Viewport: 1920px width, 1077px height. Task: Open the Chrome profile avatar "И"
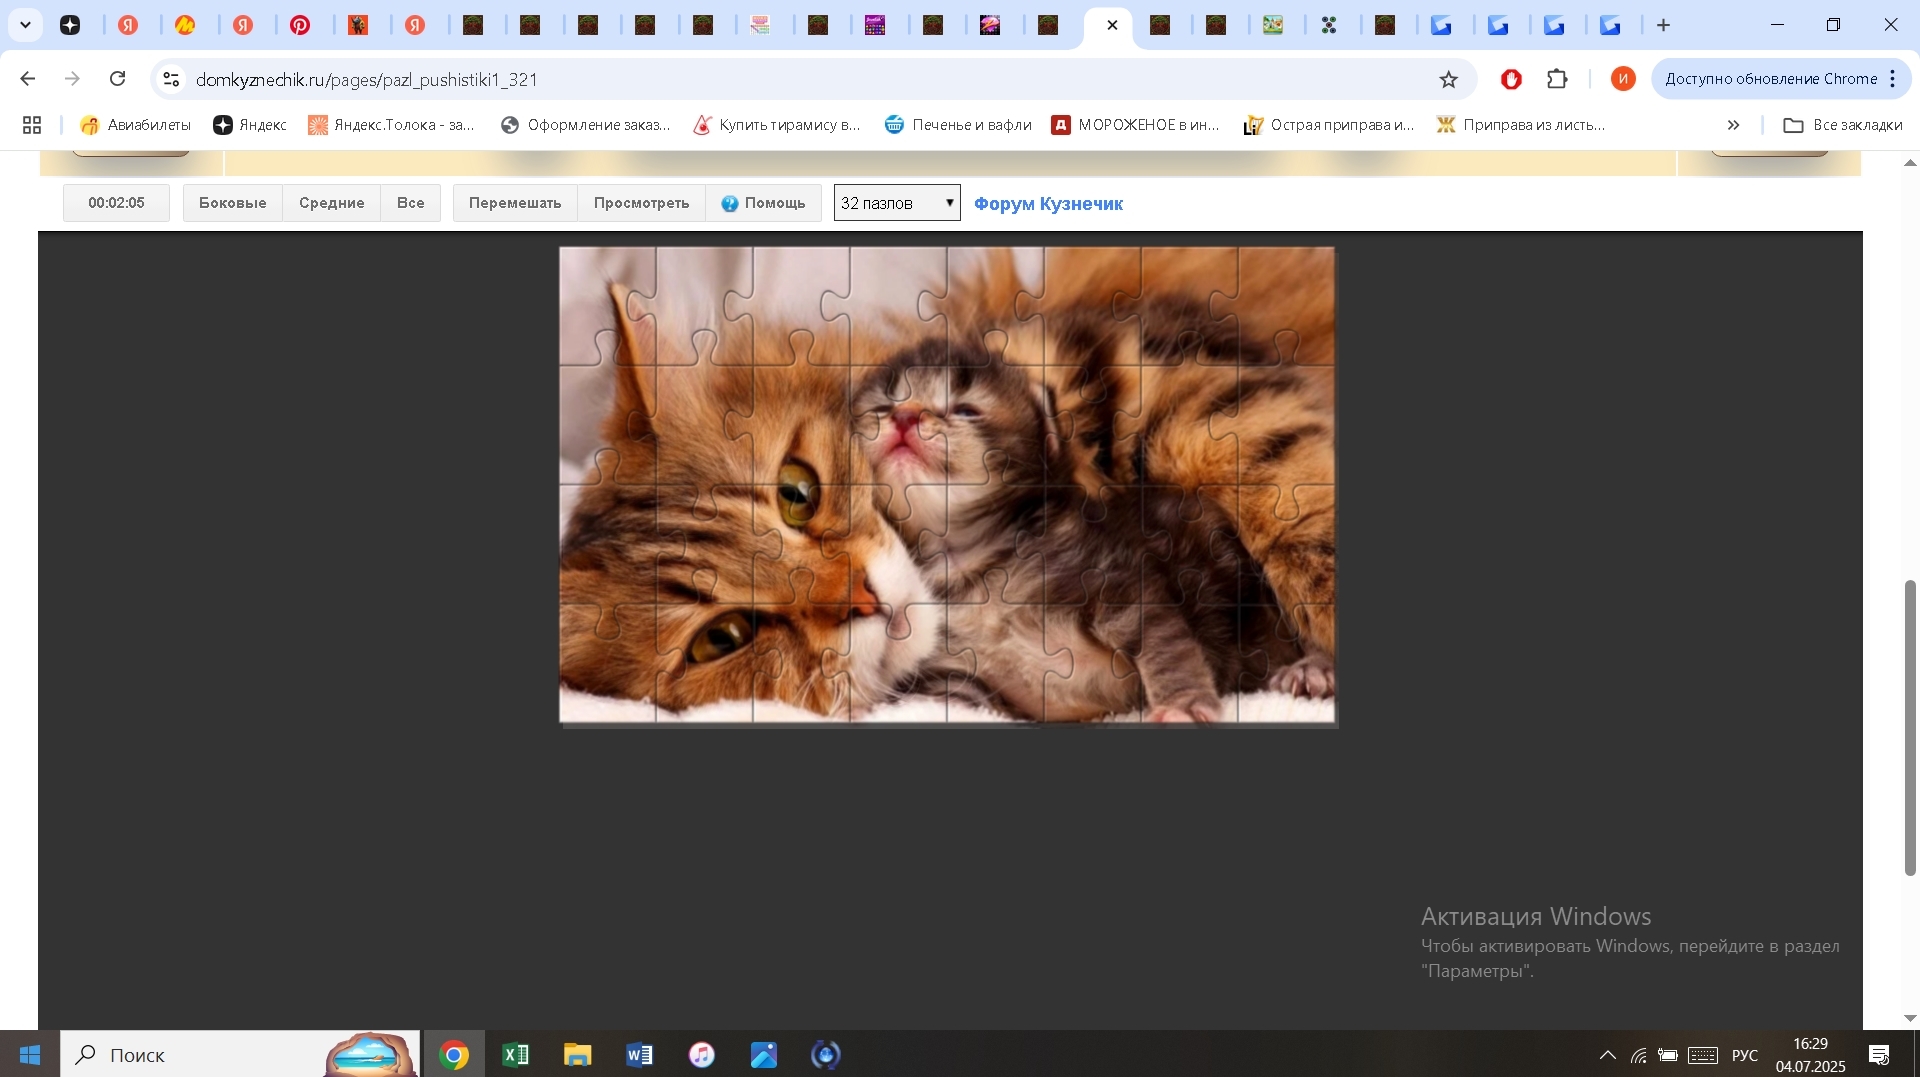1623,79
